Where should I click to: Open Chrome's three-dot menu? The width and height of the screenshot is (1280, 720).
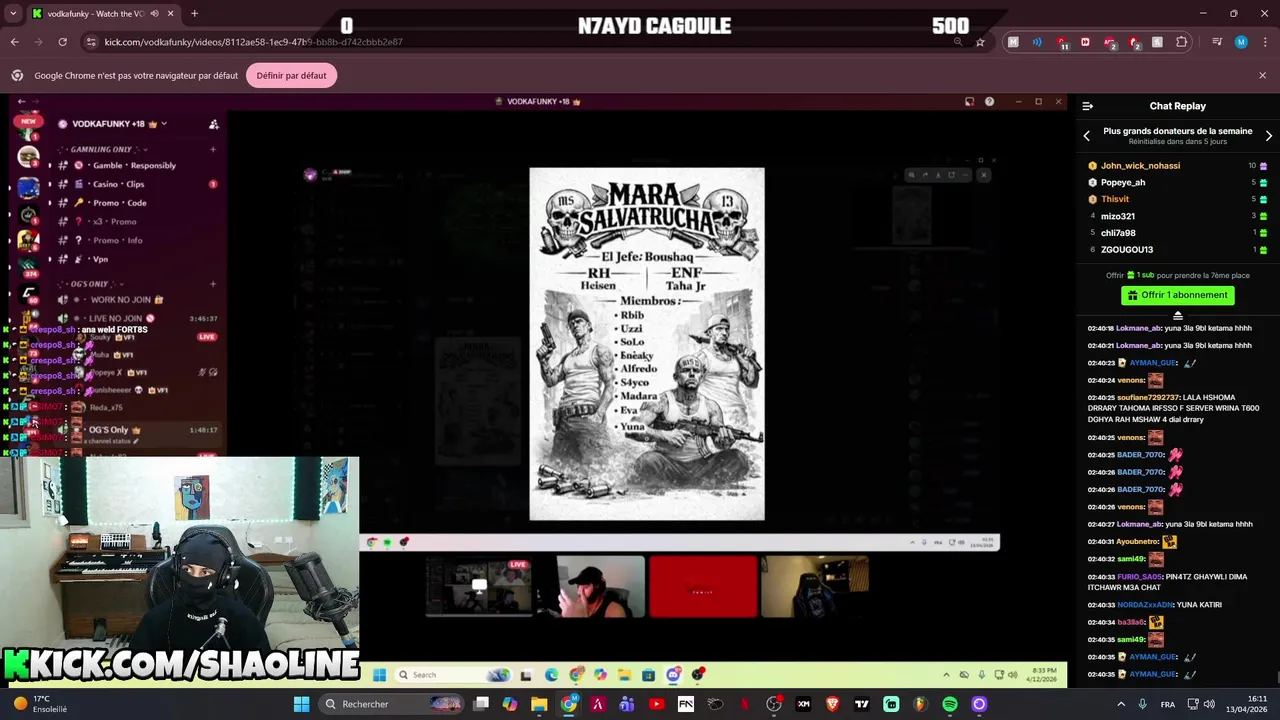click(x=1264, y=42)
